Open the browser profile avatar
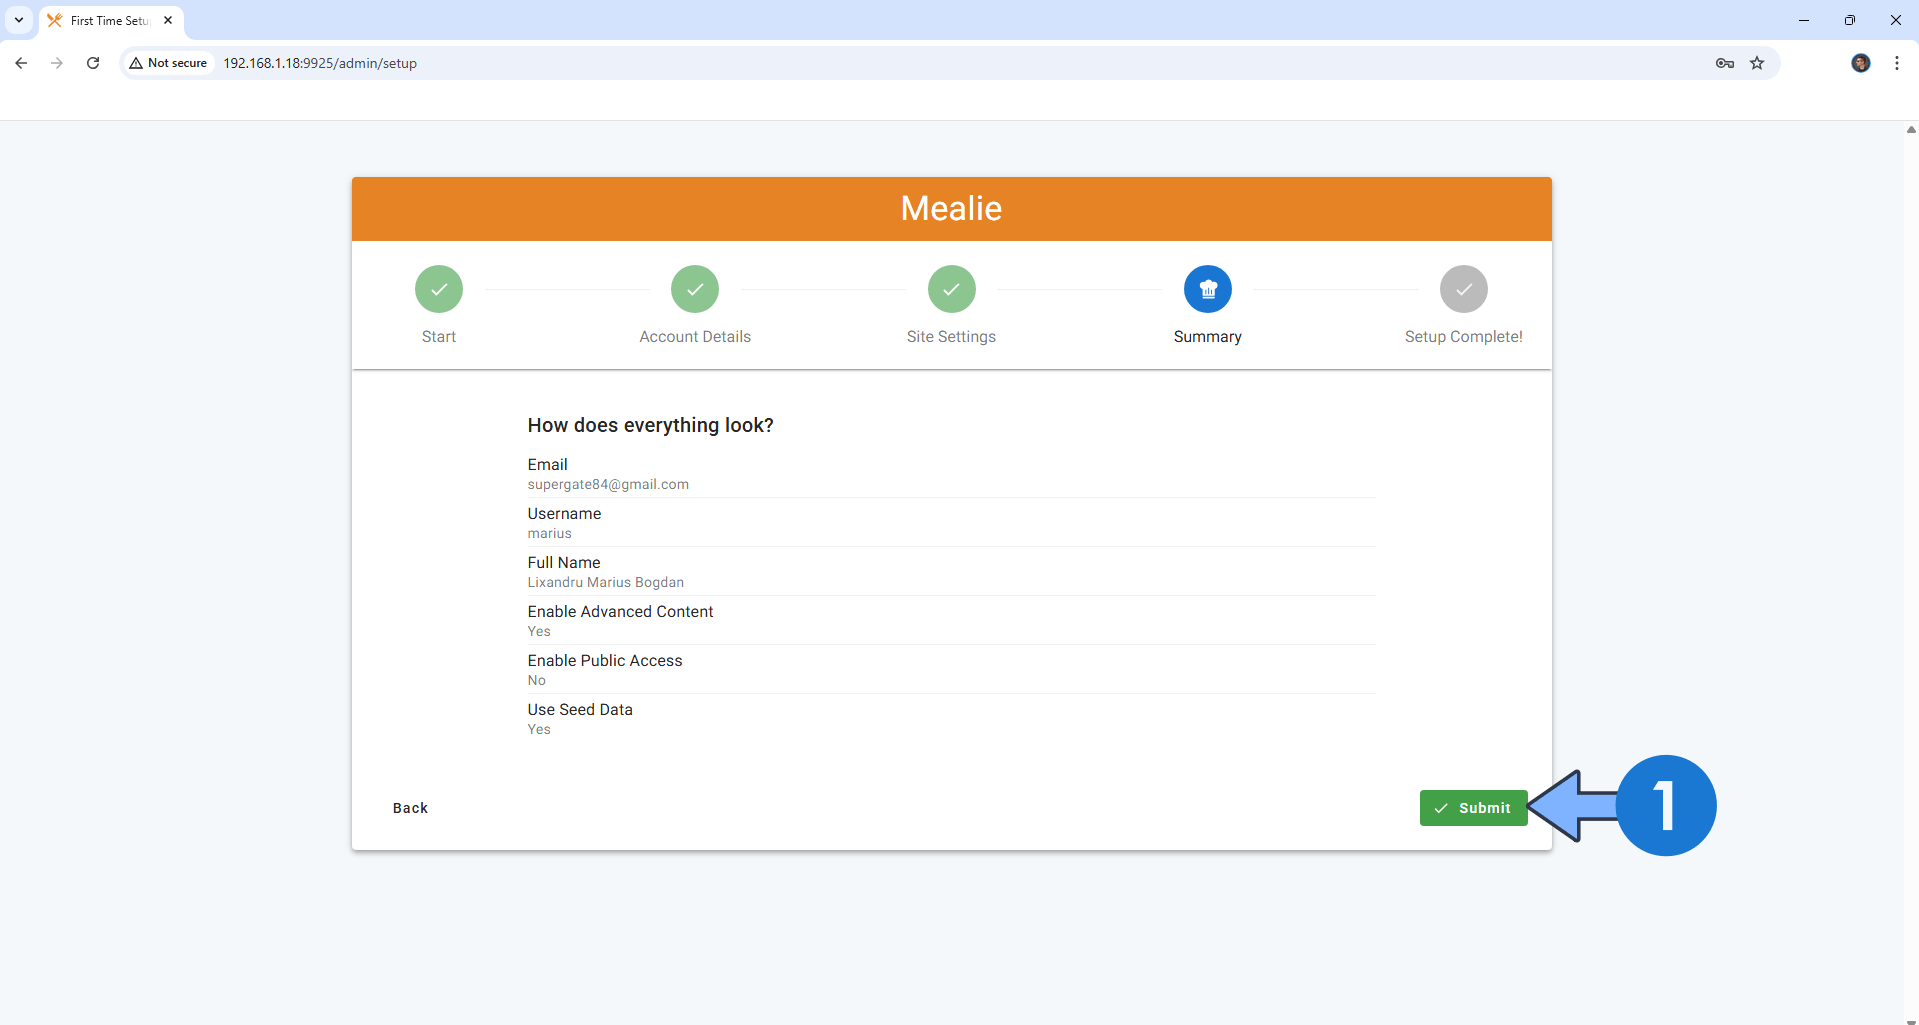Screen dimensions: 1919x1025 [1860, 63]
